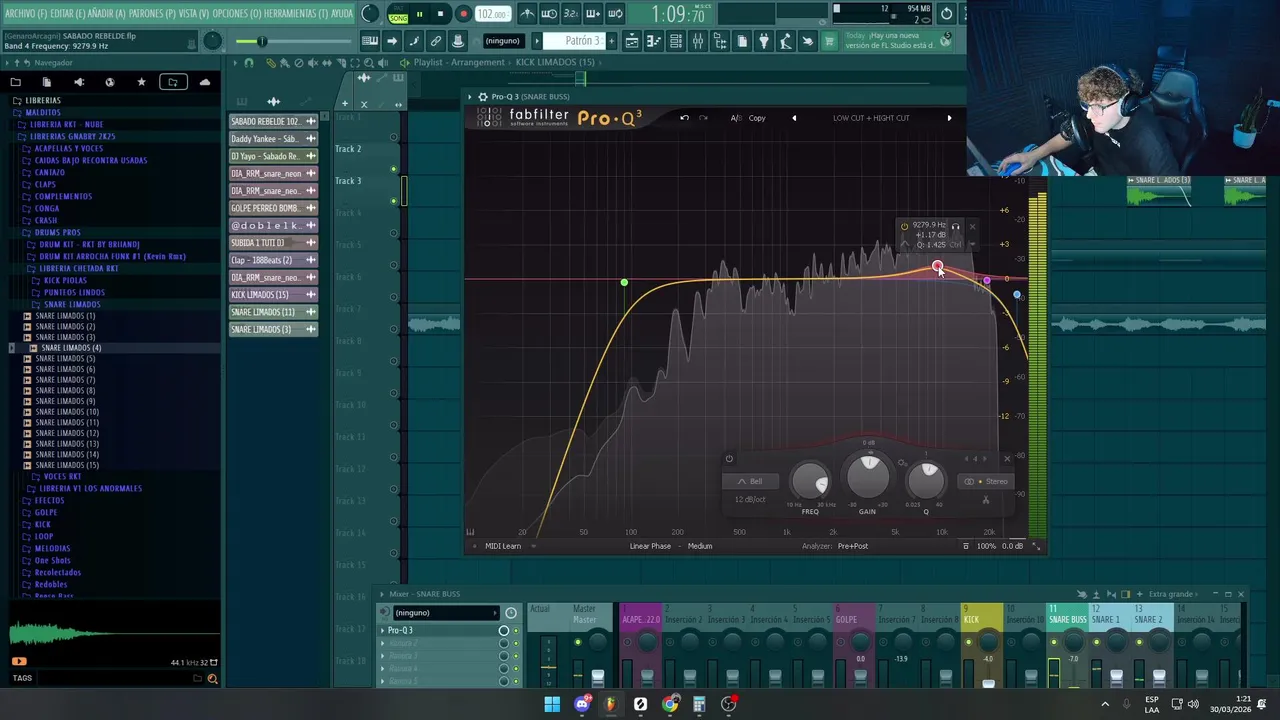Enable wait for input before recording
Viewport: 1280px width, 720px height.
point(549,14)
